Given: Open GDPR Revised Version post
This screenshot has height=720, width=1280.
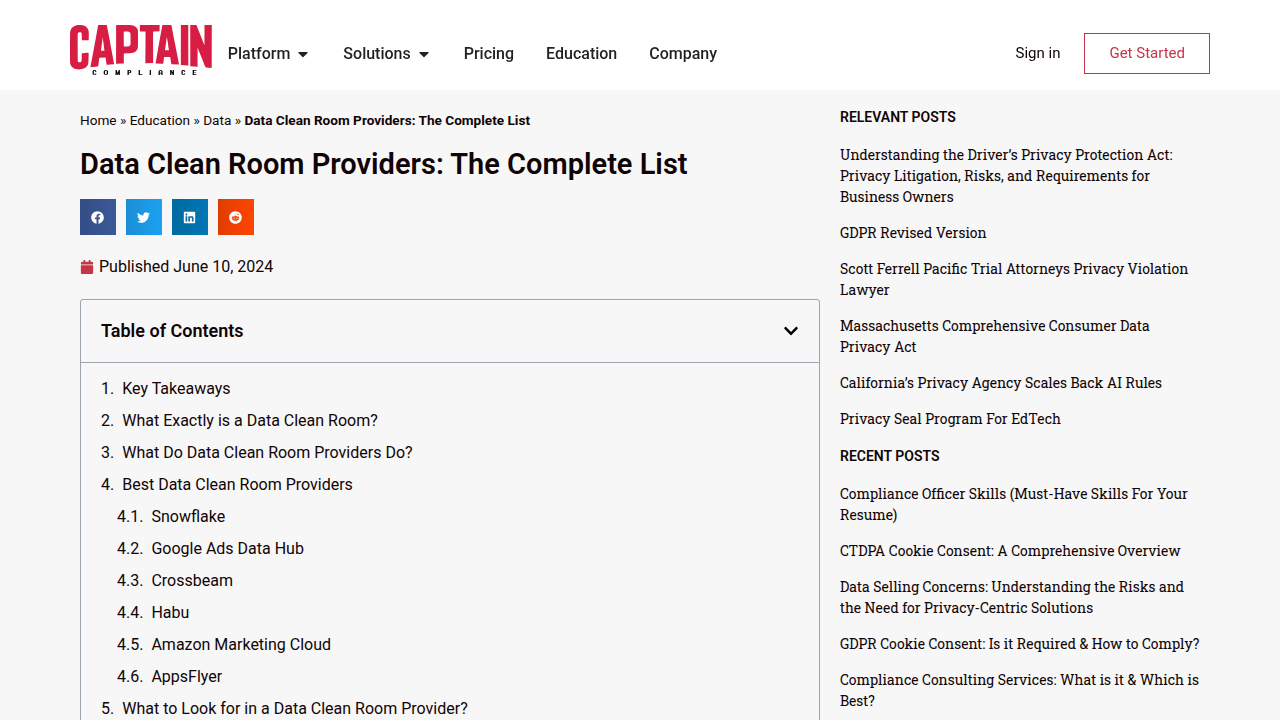Looking at the screenshot, I should click(x=913, y=233).
